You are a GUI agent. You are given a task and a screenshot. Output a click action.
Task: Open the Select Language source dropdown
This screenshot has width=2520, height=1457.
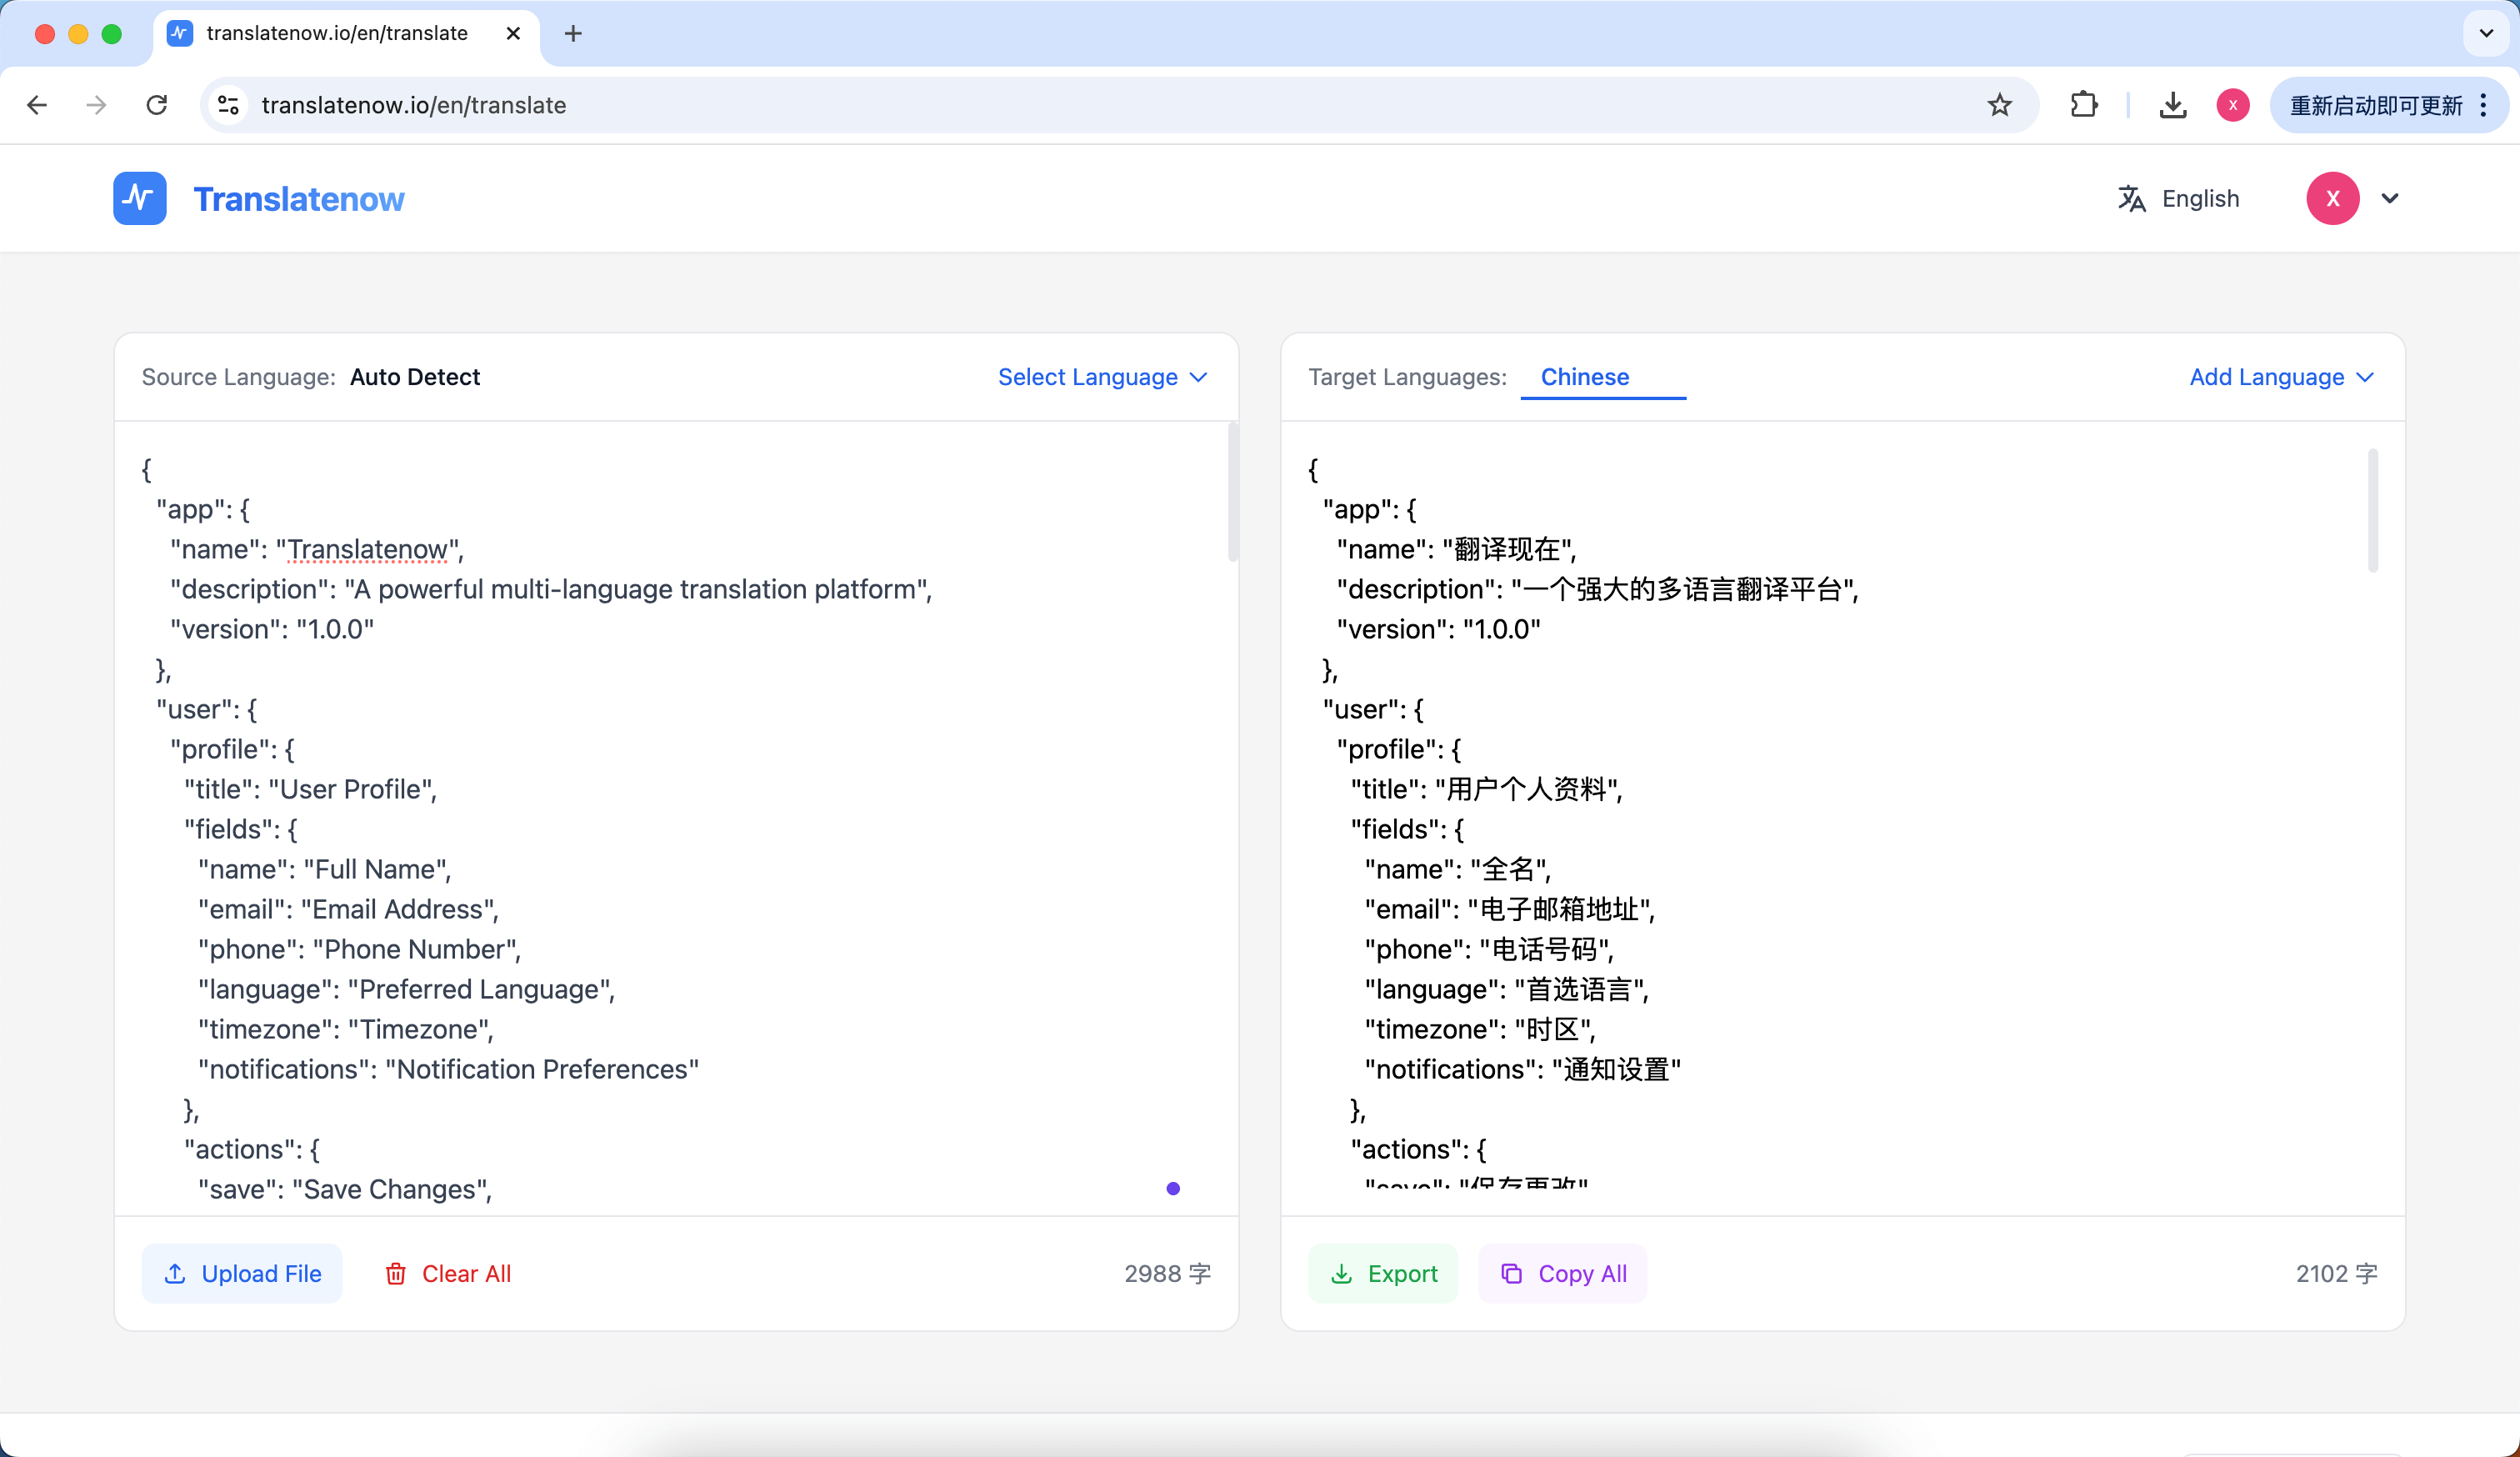[1103, 377]
